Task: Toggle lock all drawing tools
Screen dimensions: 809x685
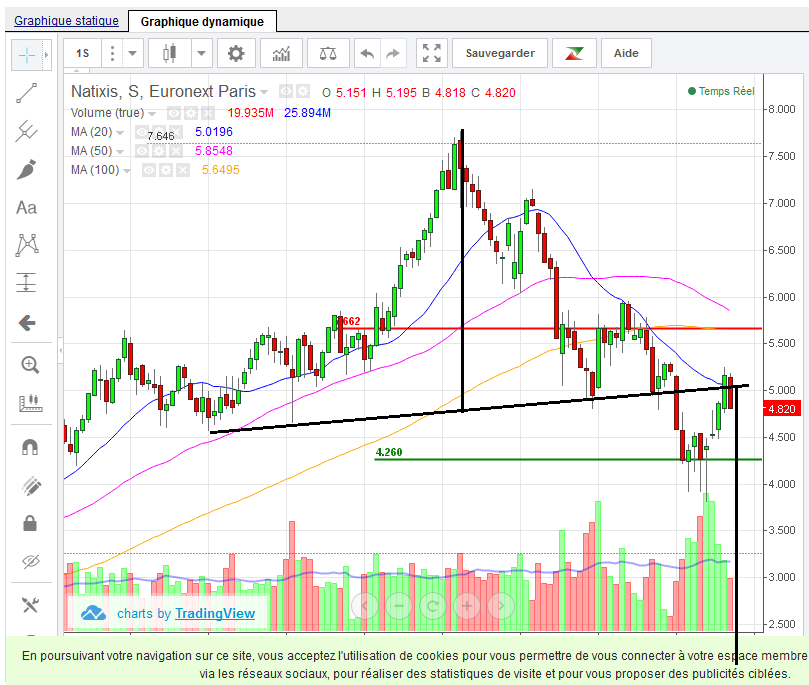Action: pyautogui.click(x=30, y=523)
